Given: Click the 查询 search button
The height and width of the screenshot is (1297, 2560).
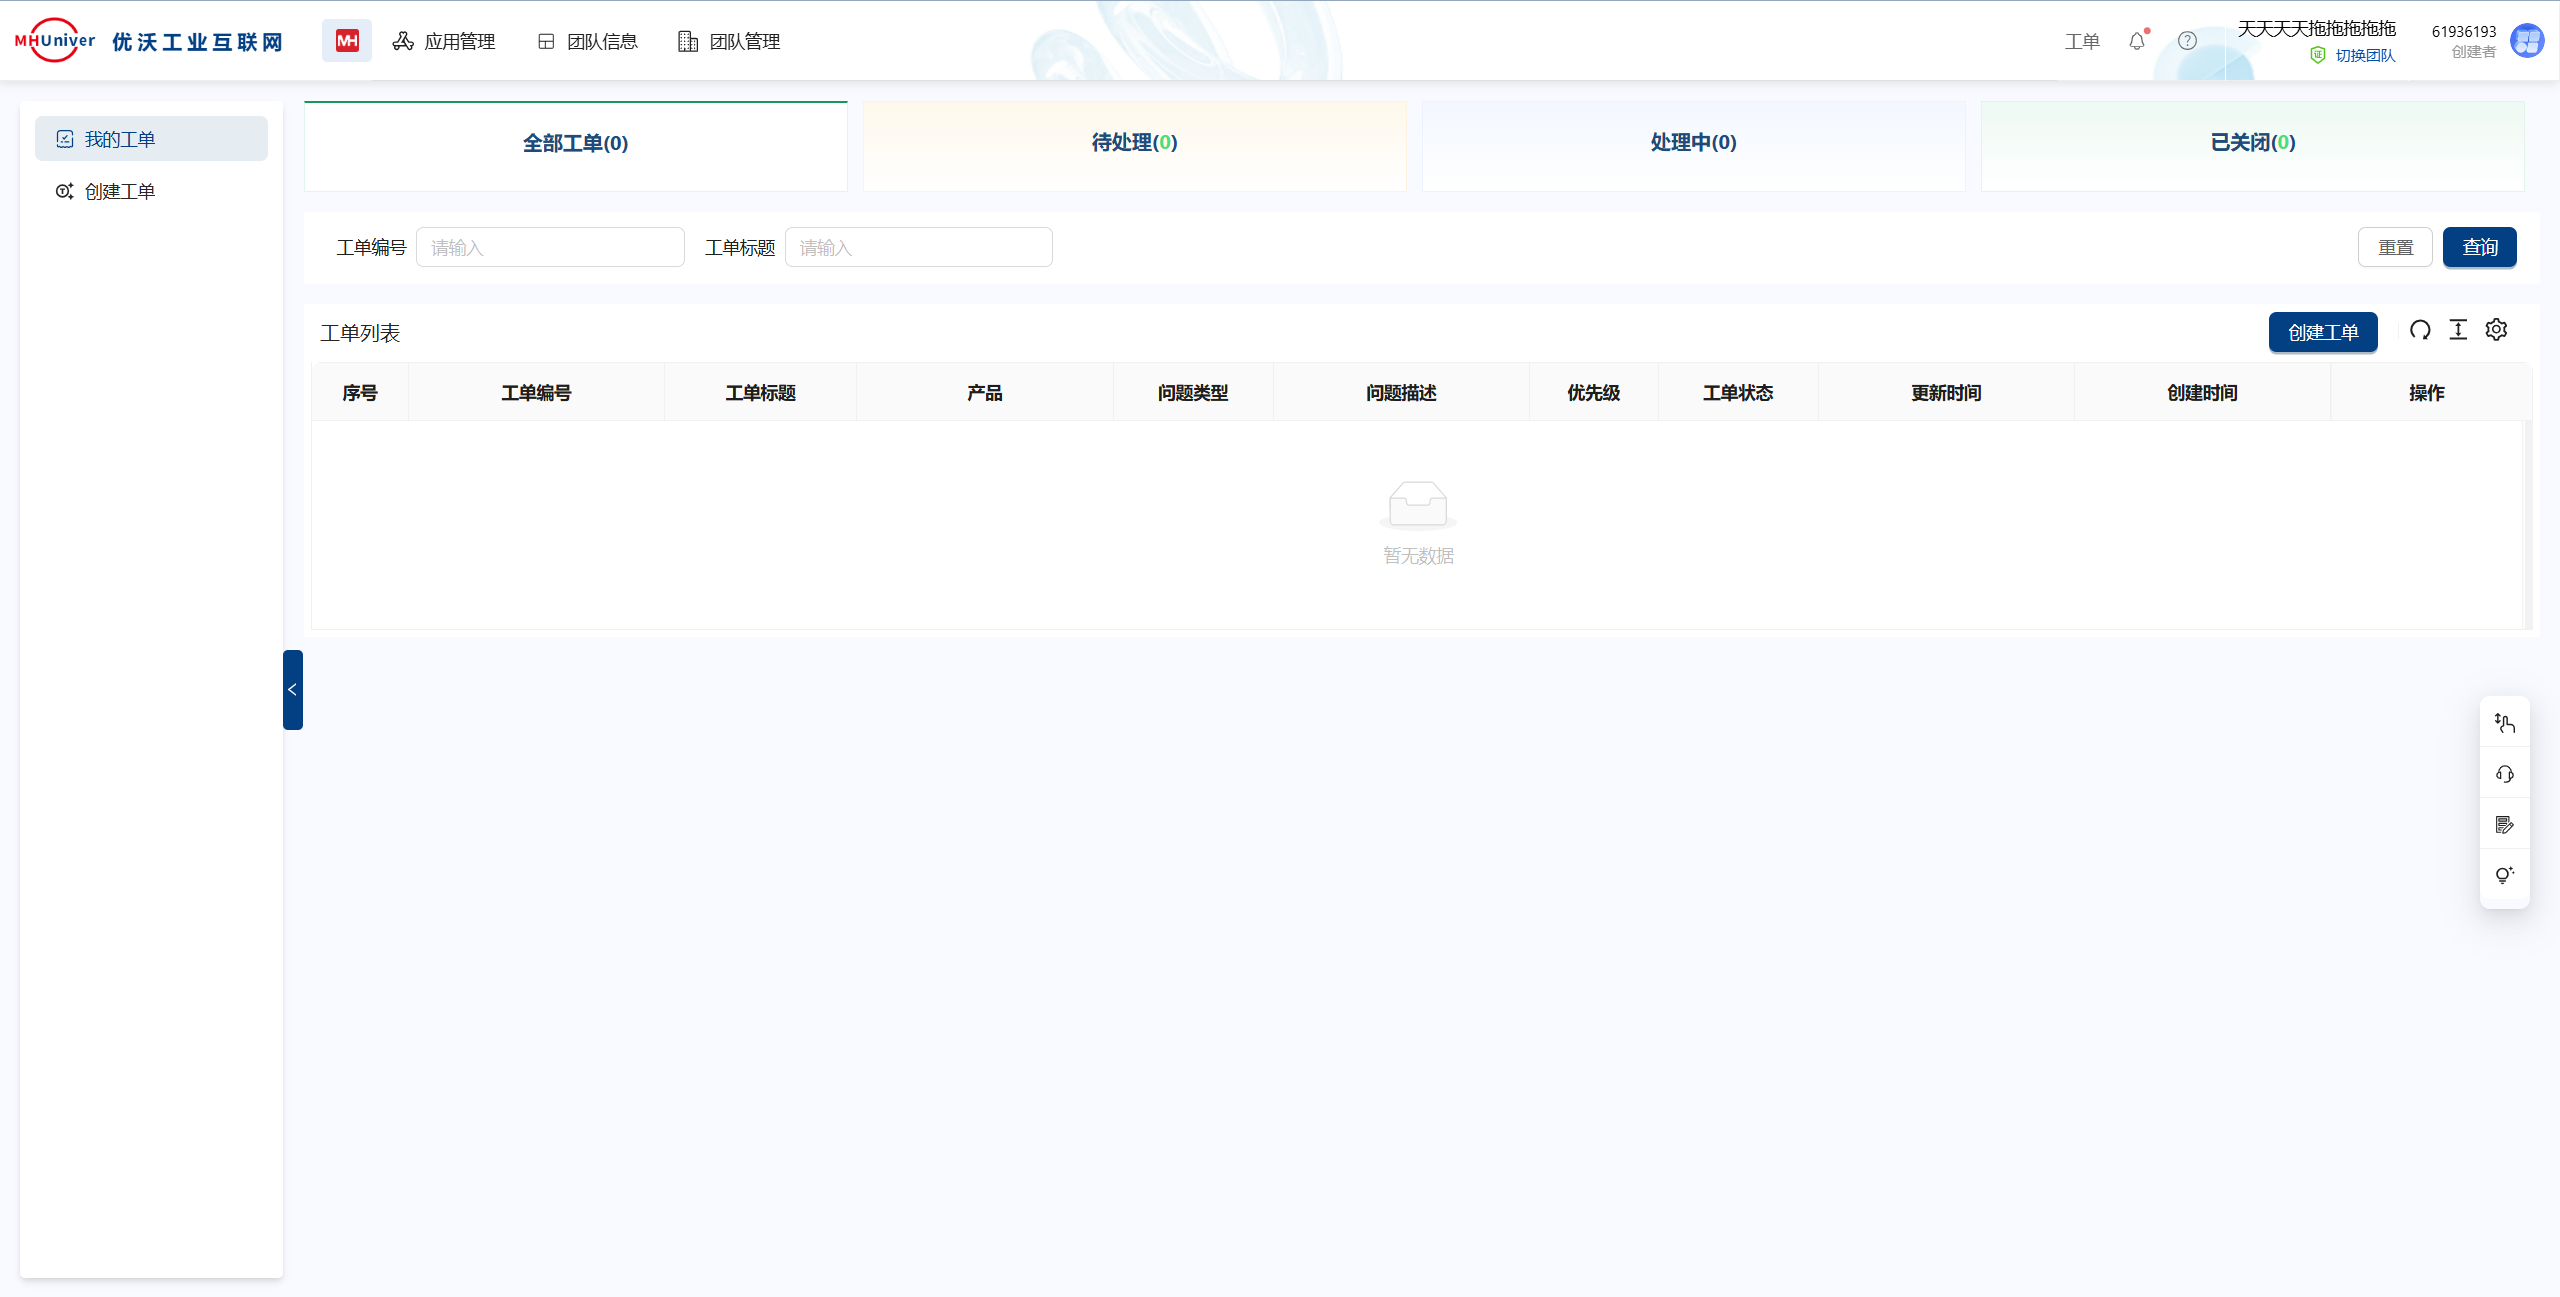Looking at the screenshot, I should pyautogui.click(x=2479, y=247).
